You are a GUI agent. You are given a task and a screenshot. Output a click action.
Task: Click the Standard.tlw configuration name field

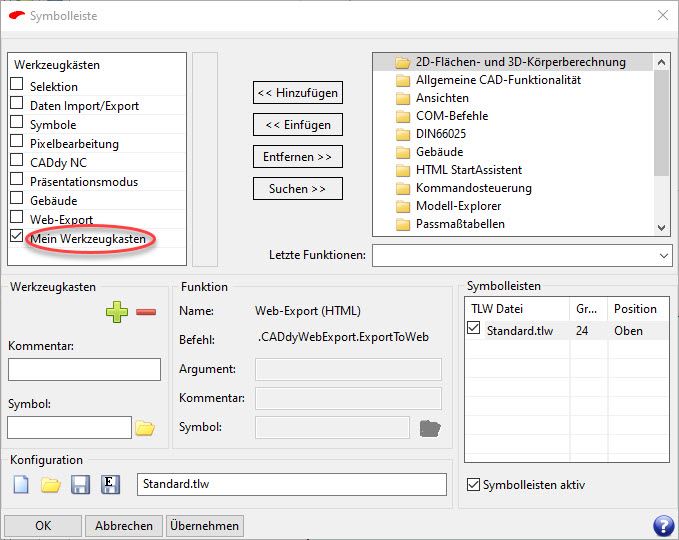[292, 484]
